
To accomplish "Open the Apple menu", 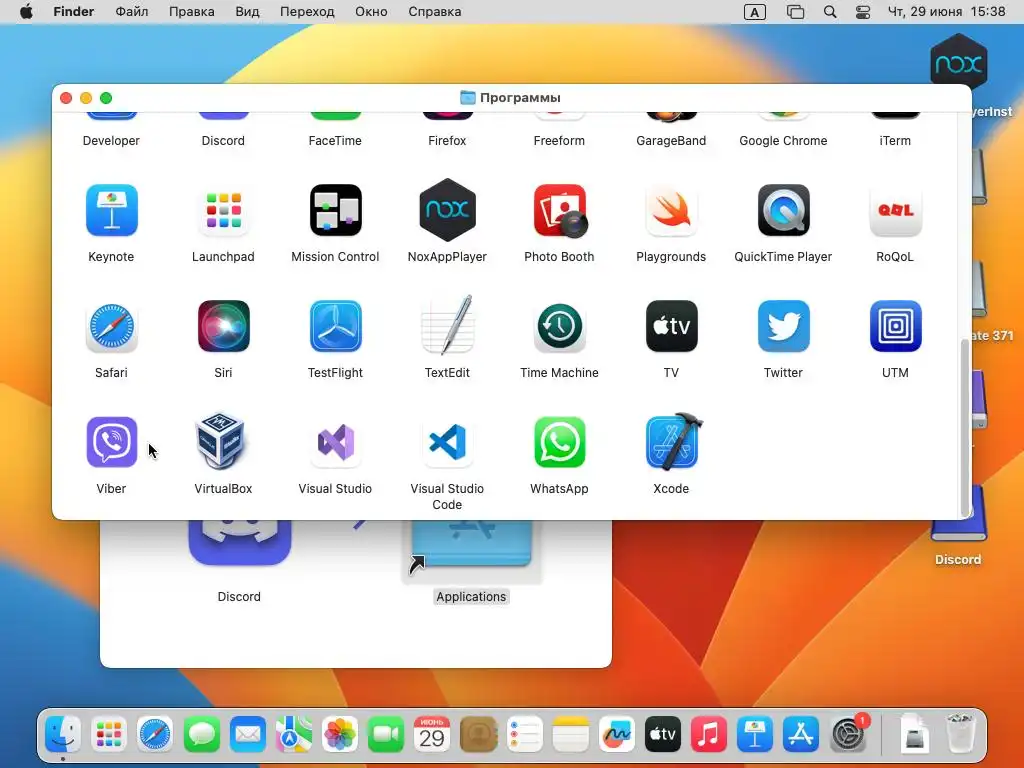I will click(27, 12).
